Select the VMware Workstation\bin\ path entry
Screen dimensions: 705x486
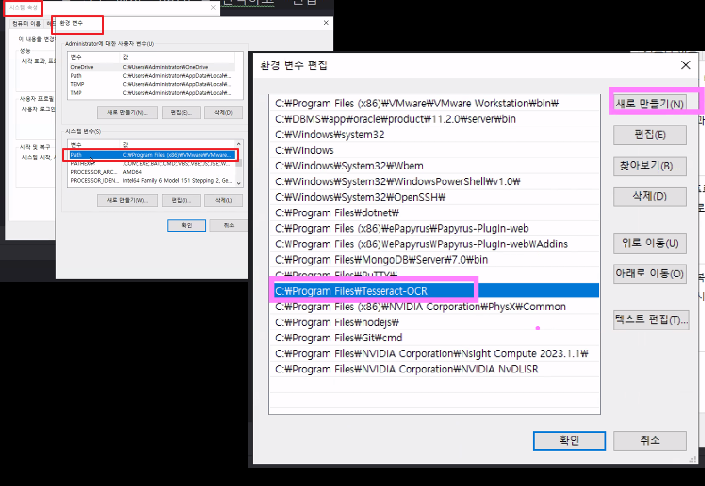tap(434, 103)
